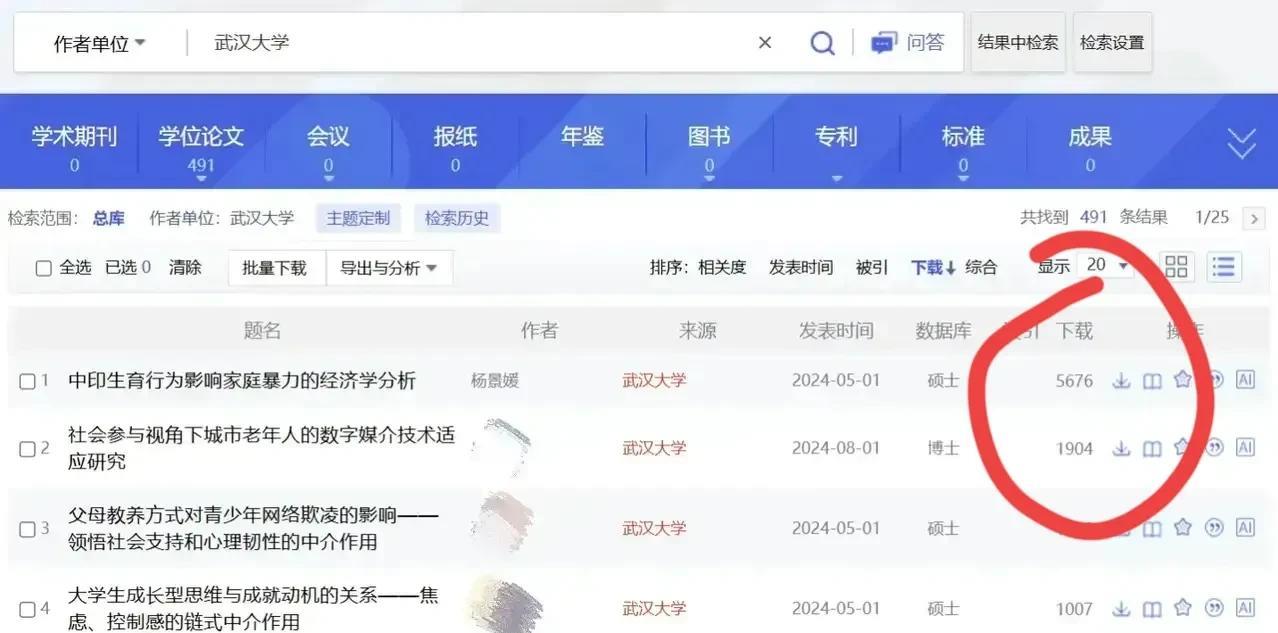The width and height of the screenshot is (1278, 633).
Task: Click the 批量下载 batch download button
Action: tap(274, 268)
